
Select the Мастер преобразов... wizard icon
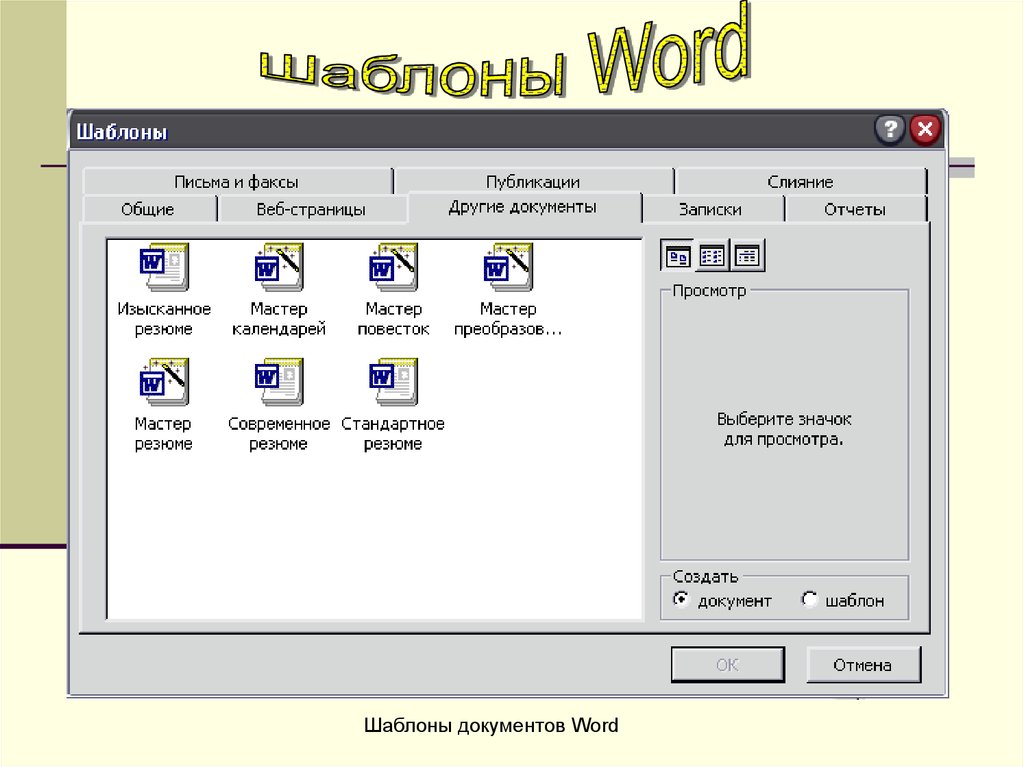tap(508, 267)
